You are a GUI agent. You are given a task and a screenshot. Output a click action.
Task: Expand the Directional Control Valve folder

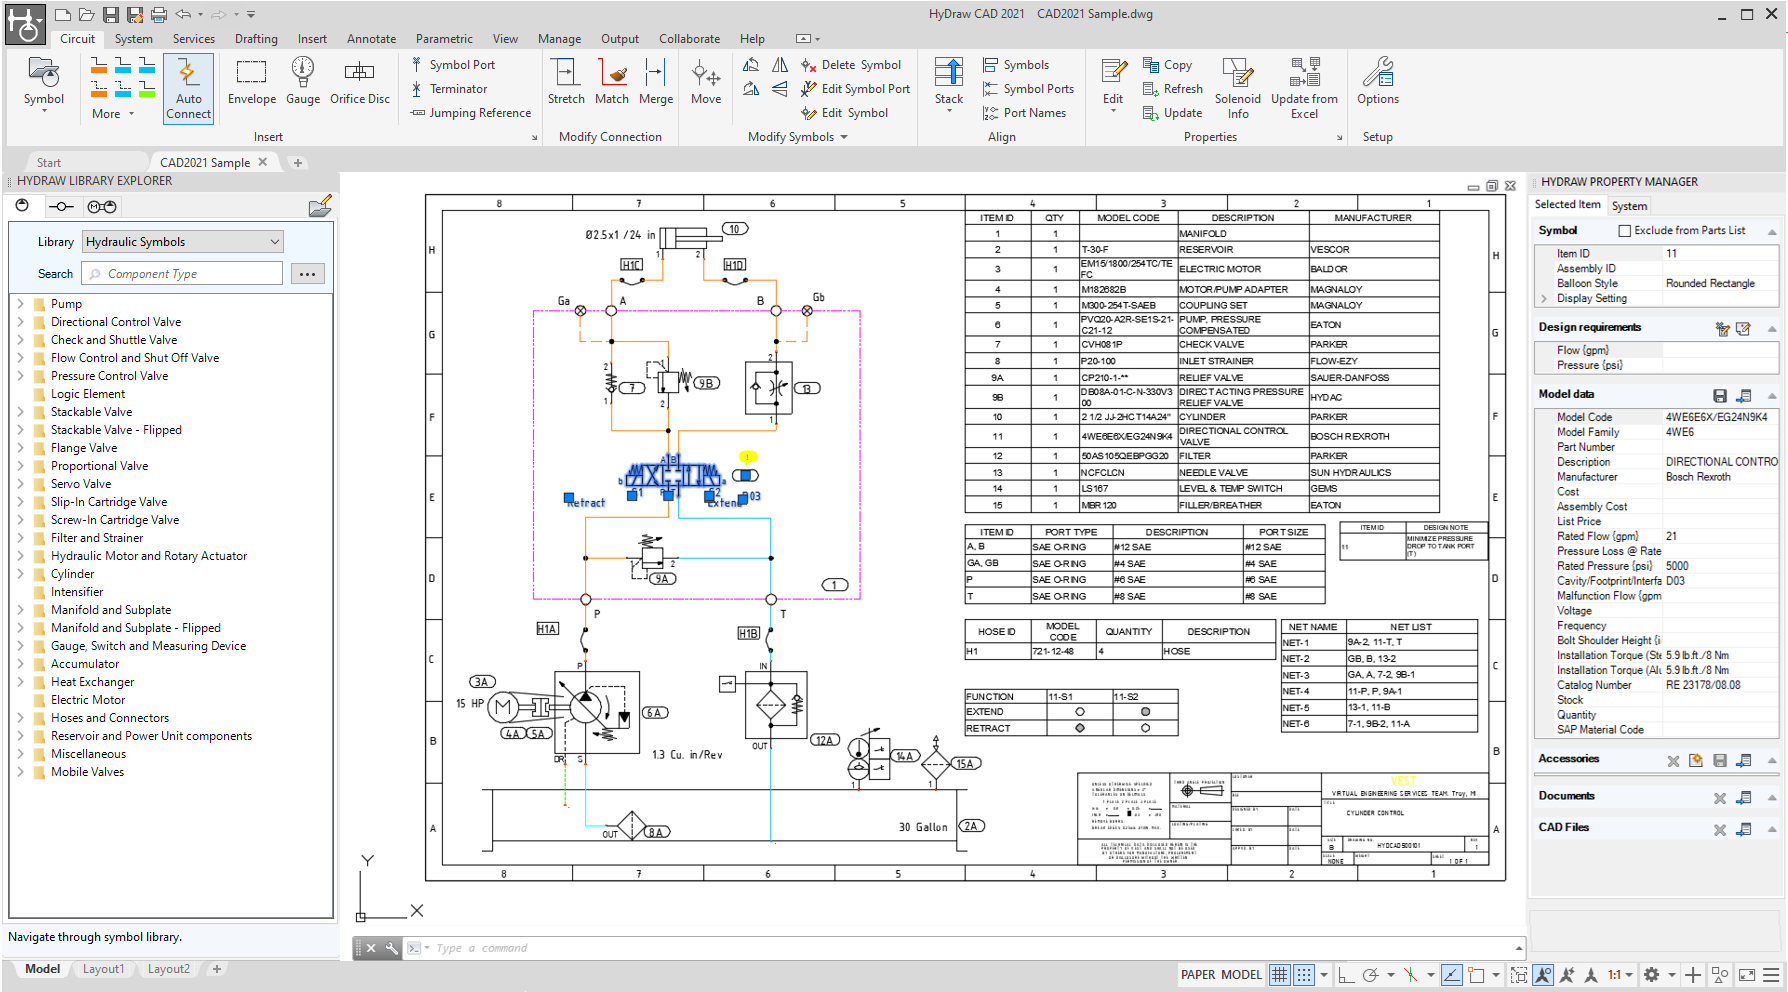(20, 322)
